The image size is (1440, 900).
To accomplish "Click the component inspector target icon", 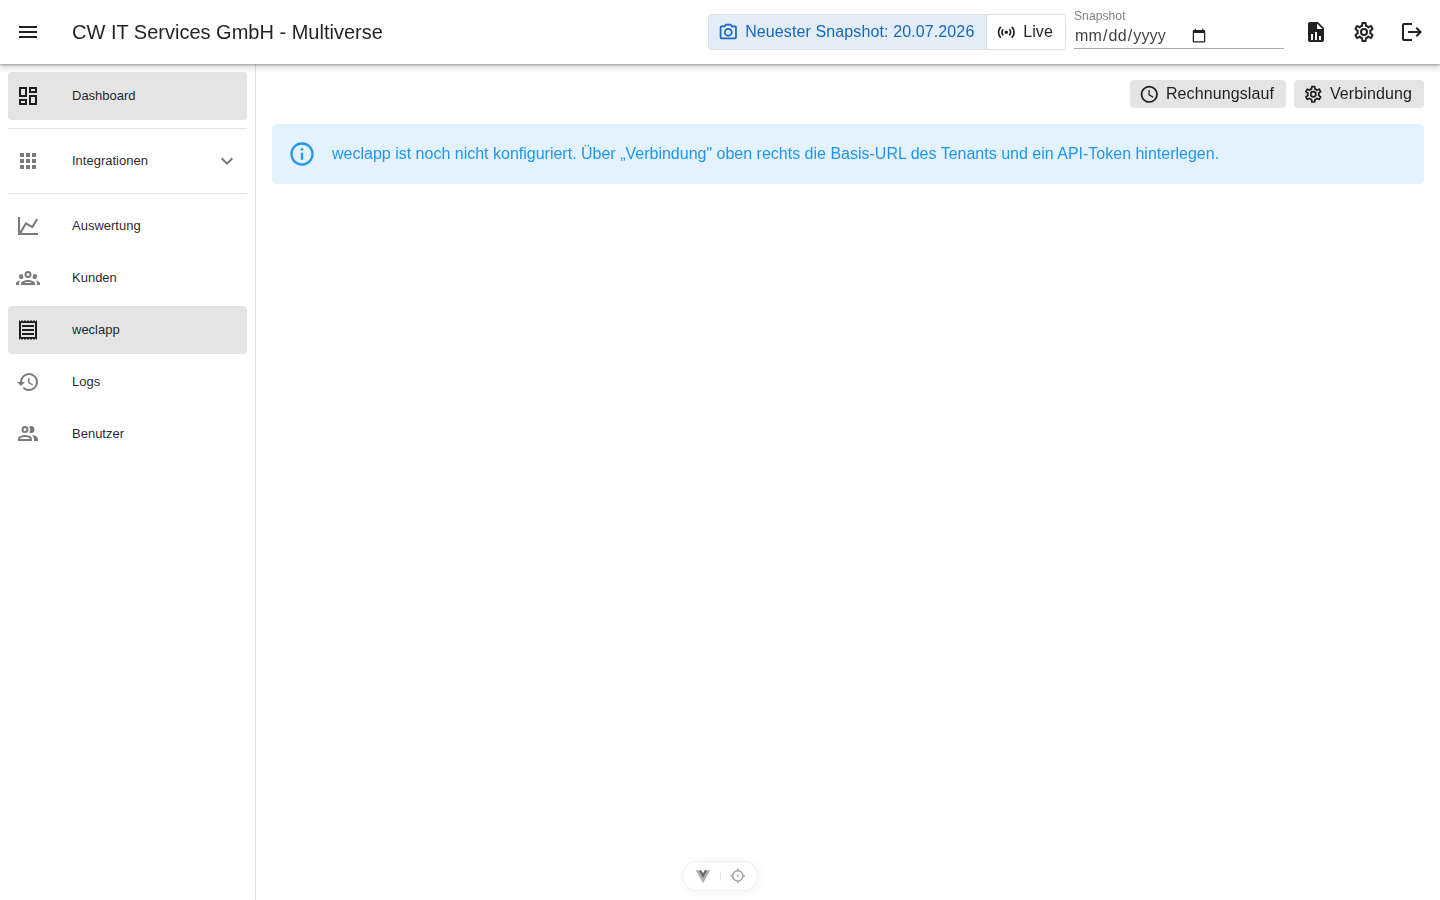I will click(738, 876).
